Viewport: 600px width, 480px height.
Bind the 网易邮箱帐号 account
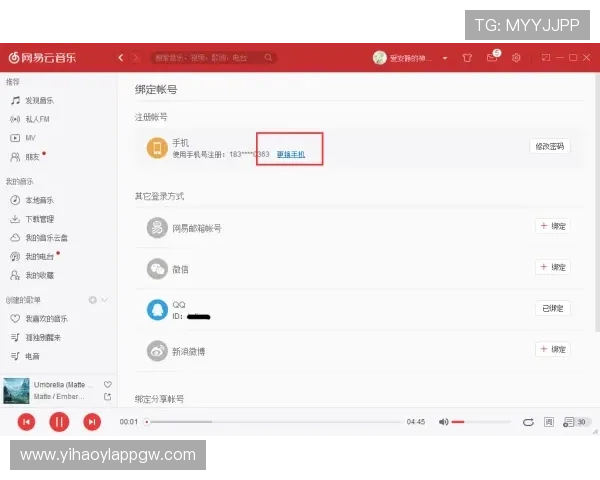coord(553,226)
